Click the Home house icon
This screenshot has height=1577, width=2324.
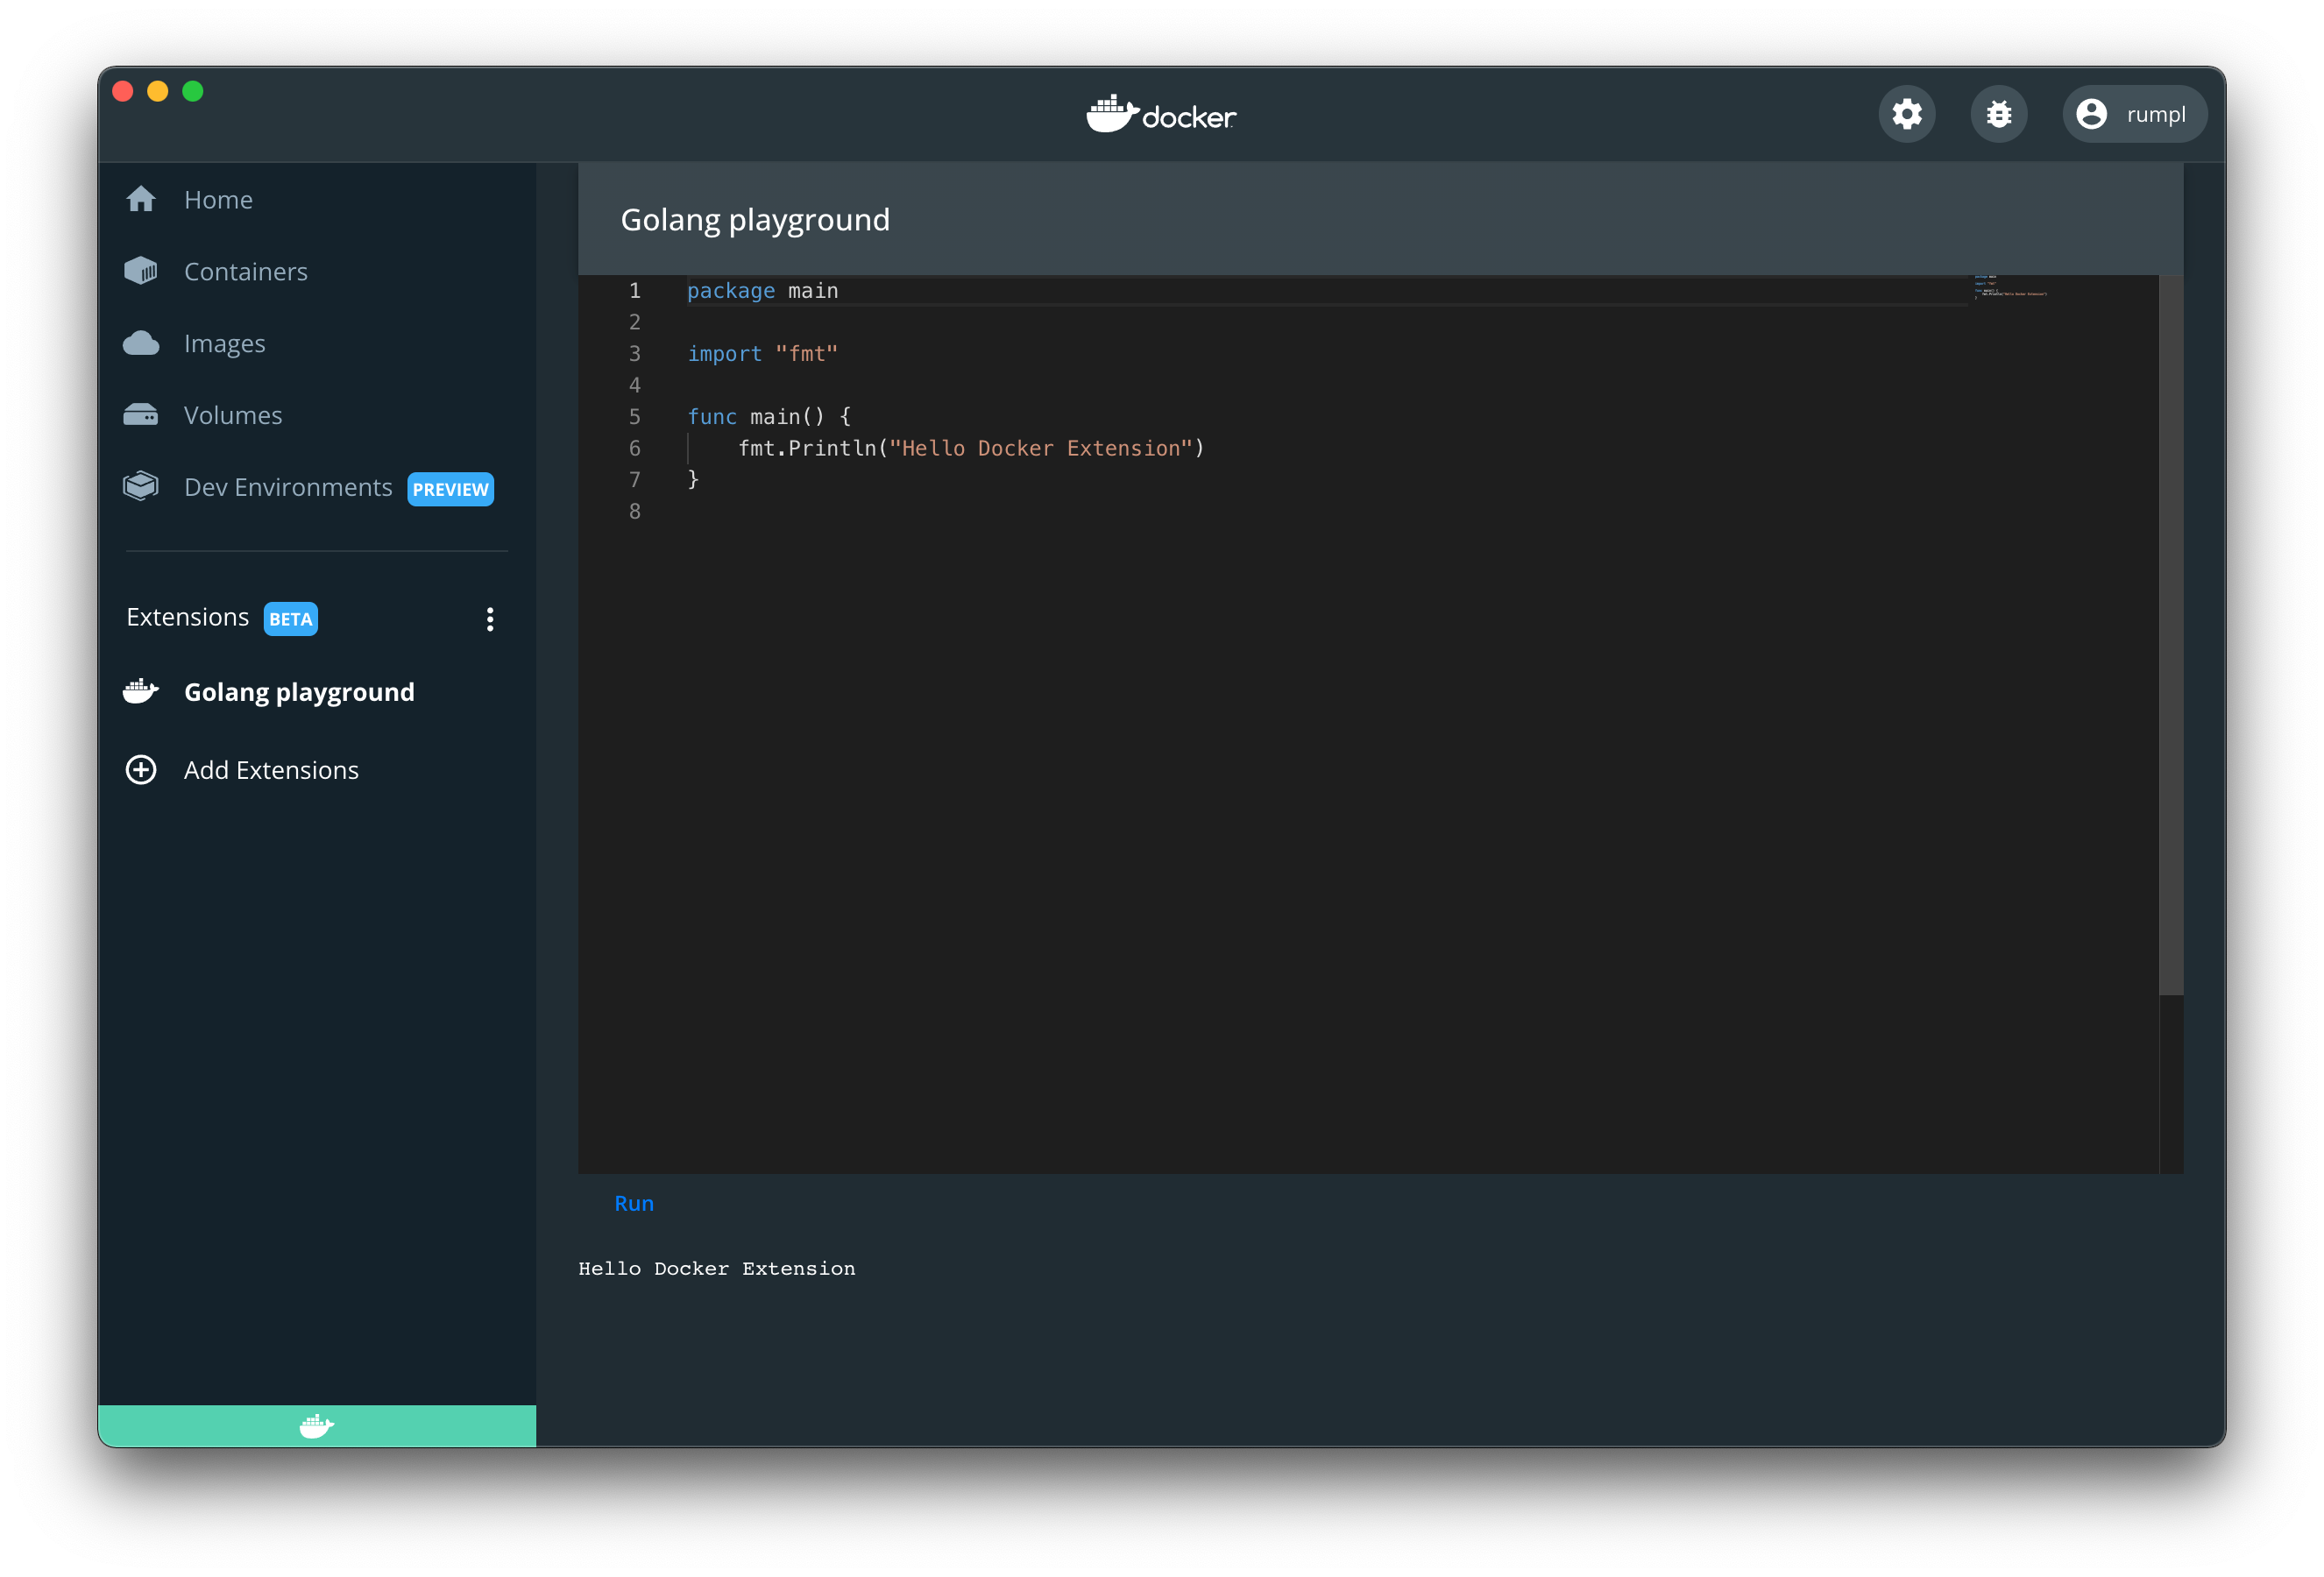141,199
